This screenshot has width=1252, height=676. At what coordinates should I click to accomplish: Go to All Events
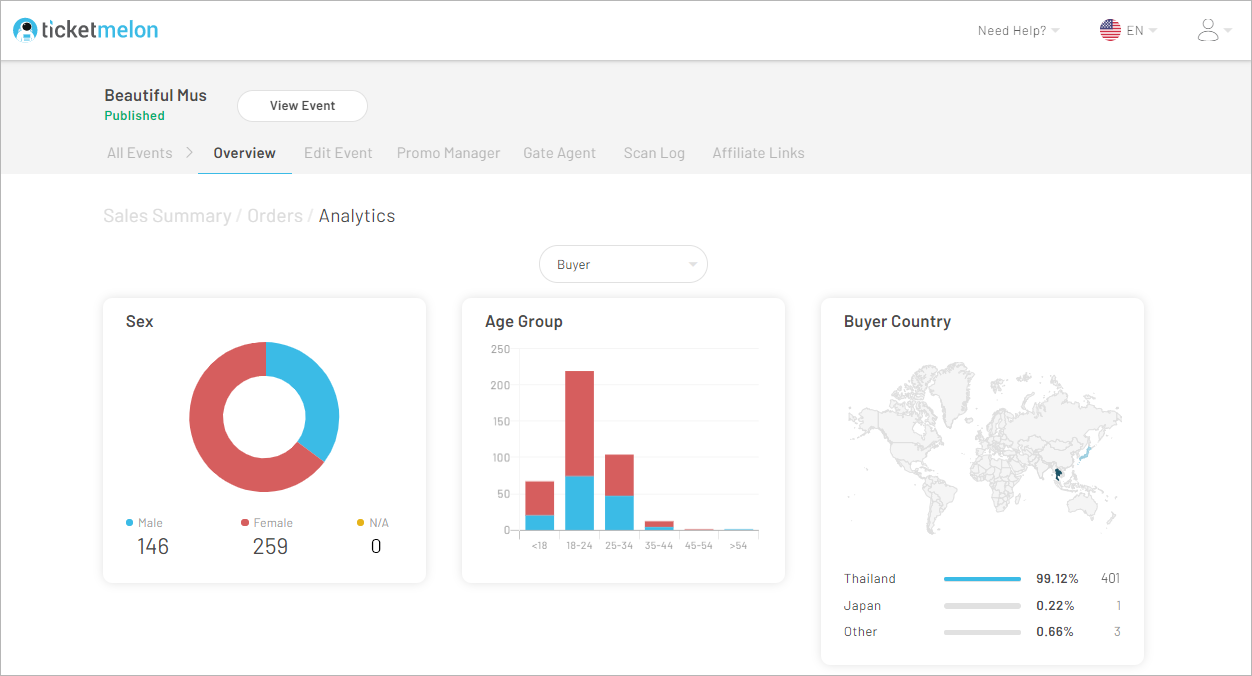[139, 153]
